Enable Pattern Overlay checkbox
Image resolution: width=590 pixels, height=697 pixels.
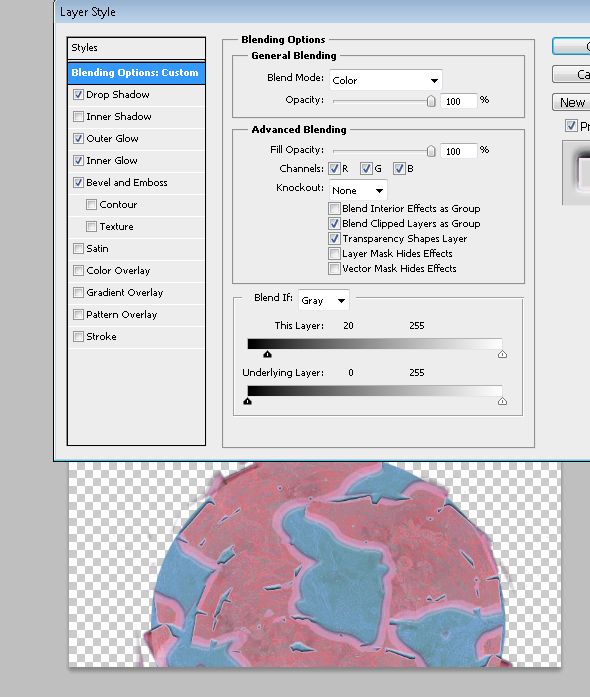[78, 315]
